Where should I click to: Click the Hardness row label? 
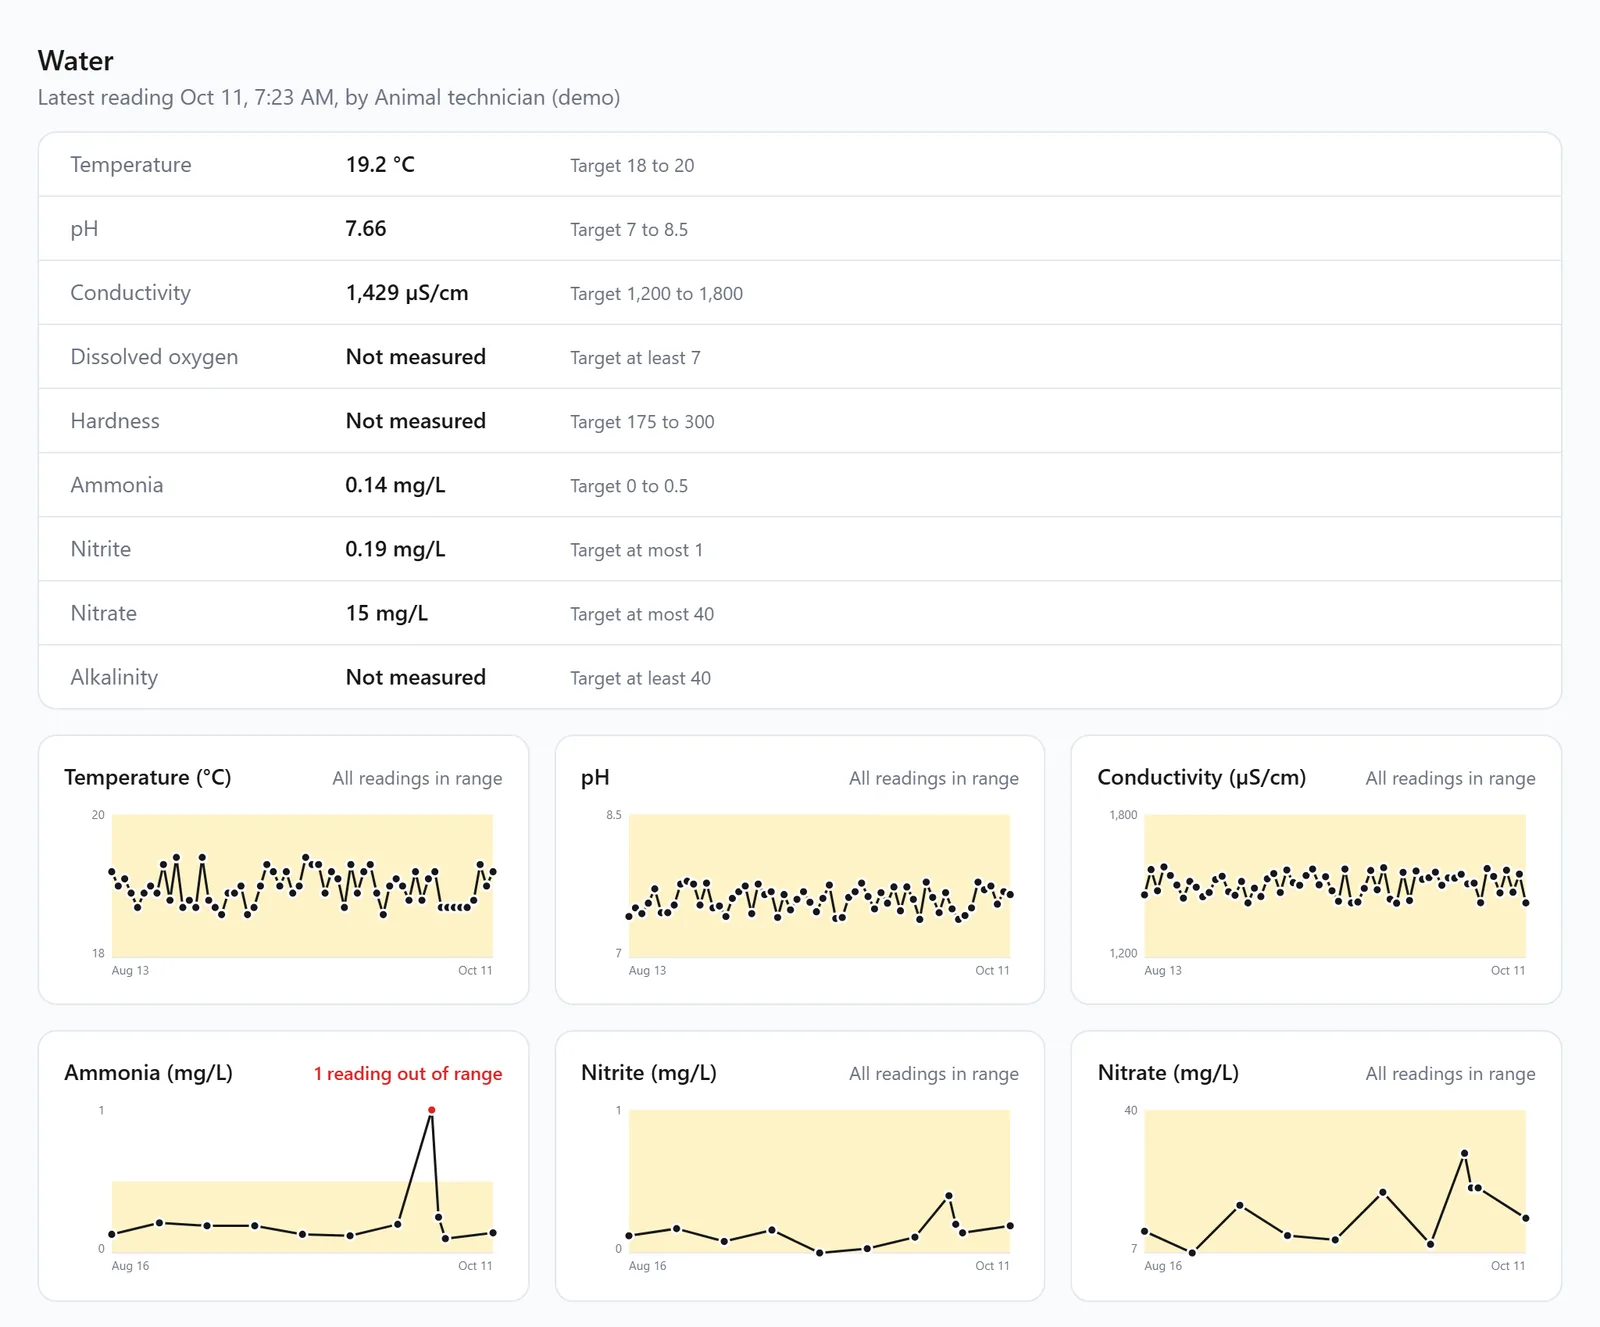click(x=115, y=421)
